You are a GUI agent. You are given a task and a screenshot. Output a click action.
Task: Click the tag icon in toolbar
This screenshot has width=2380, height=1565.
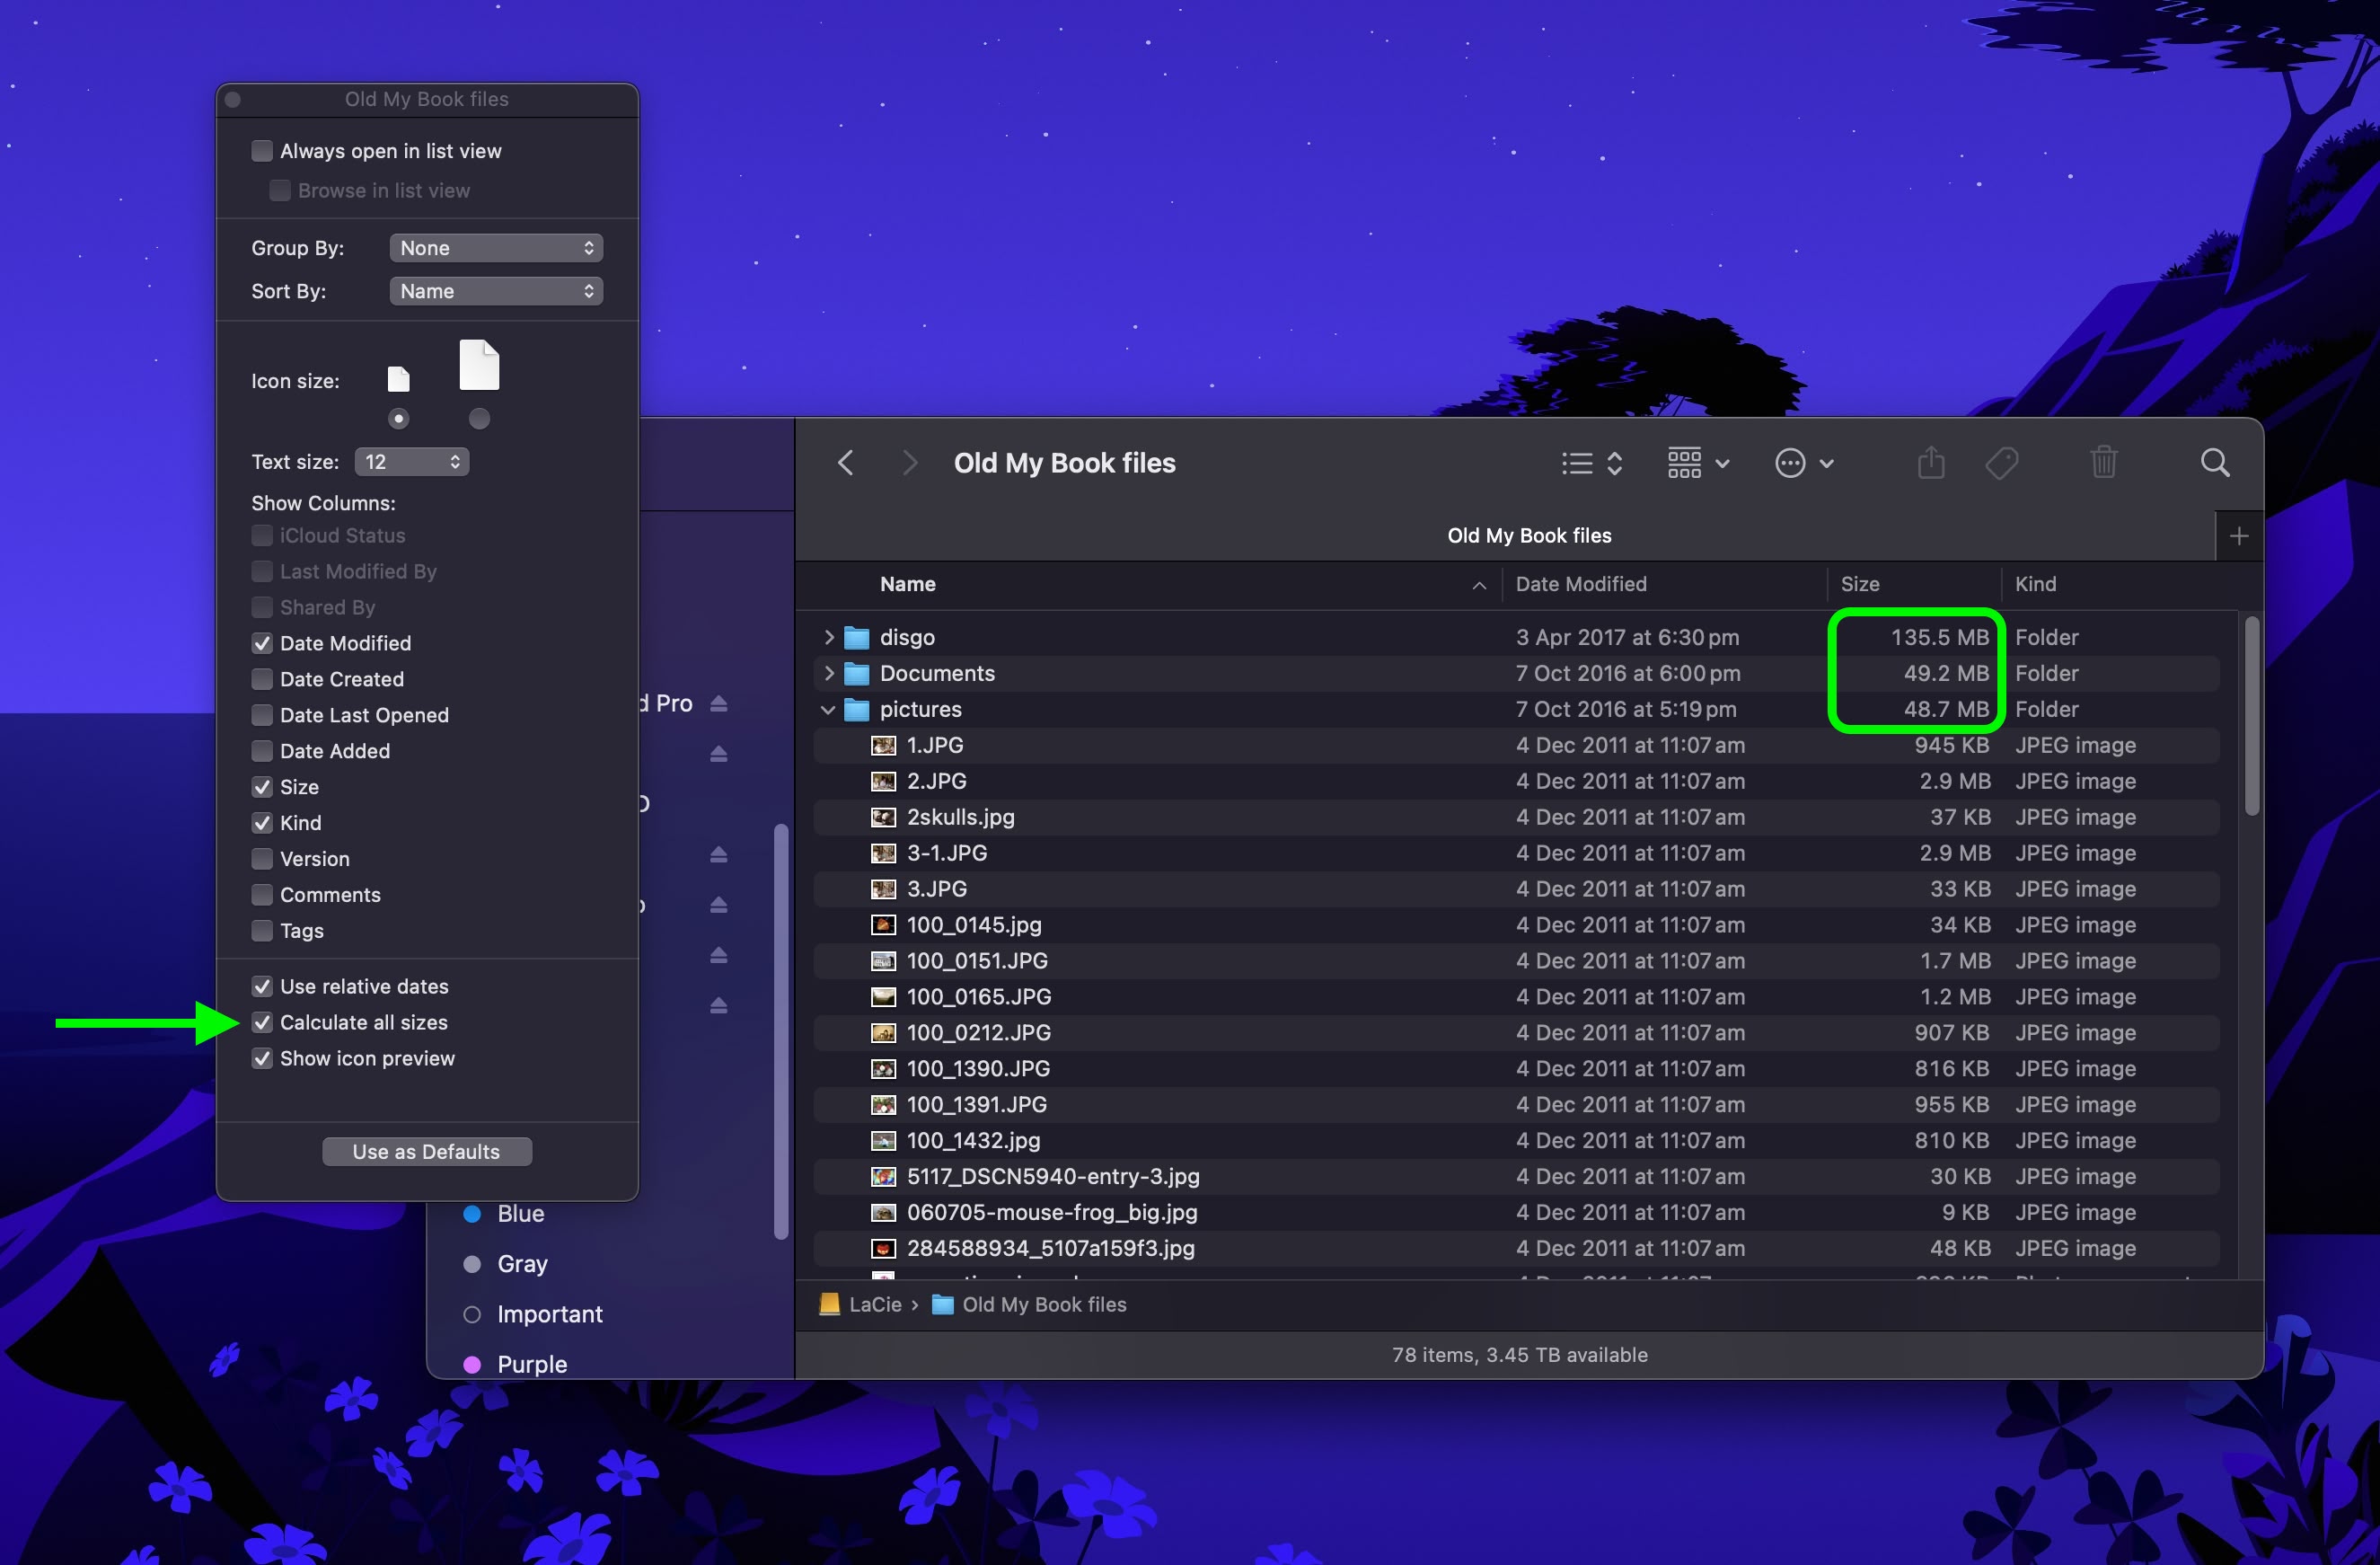2001,463
